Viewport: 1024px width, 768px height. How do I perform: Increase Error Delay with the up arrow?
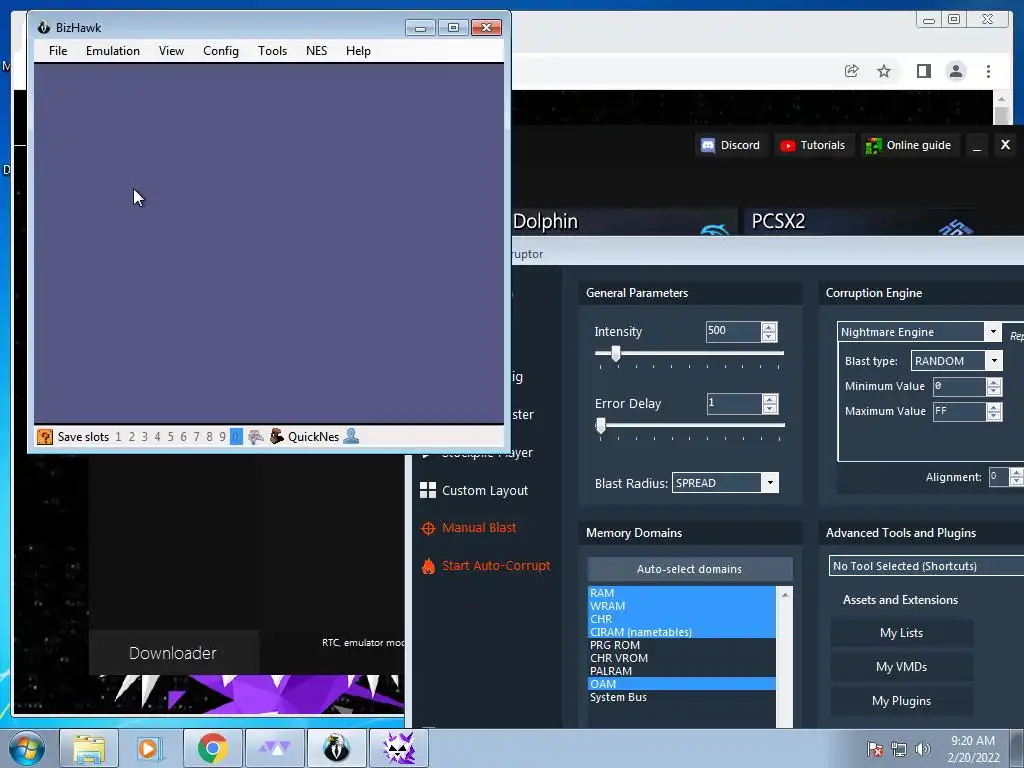pos(770,400)
